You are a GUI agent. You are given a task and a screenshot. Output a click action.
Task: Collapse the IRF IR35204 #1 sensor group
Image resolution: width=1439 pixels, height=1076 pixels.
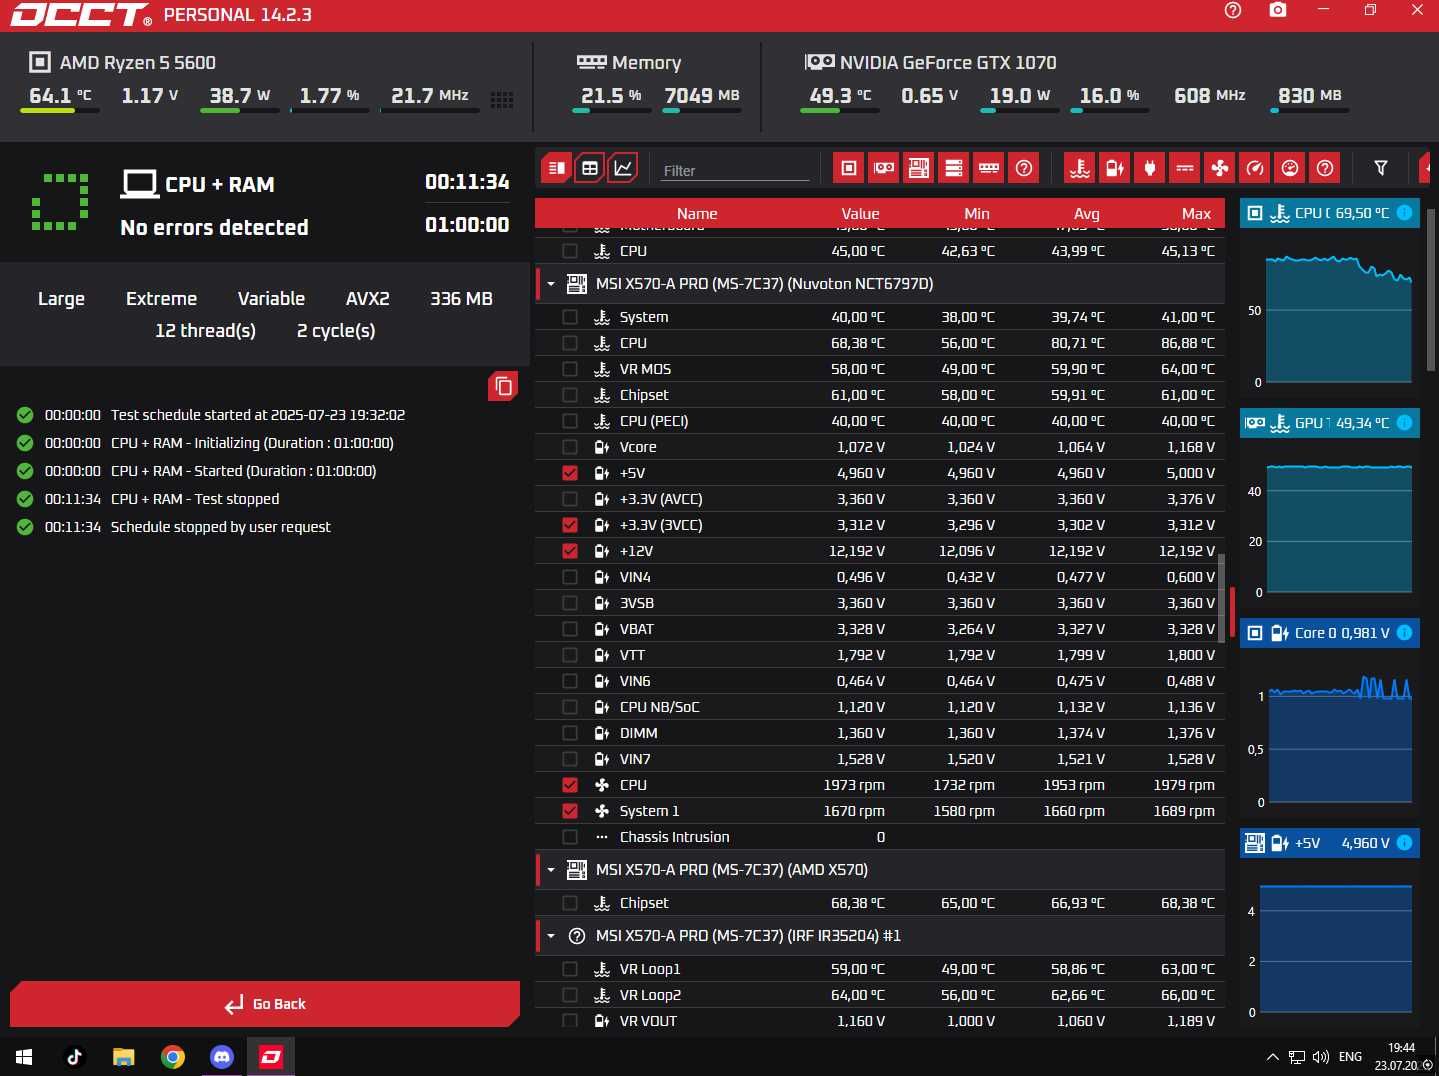click(x=550, y=936)
